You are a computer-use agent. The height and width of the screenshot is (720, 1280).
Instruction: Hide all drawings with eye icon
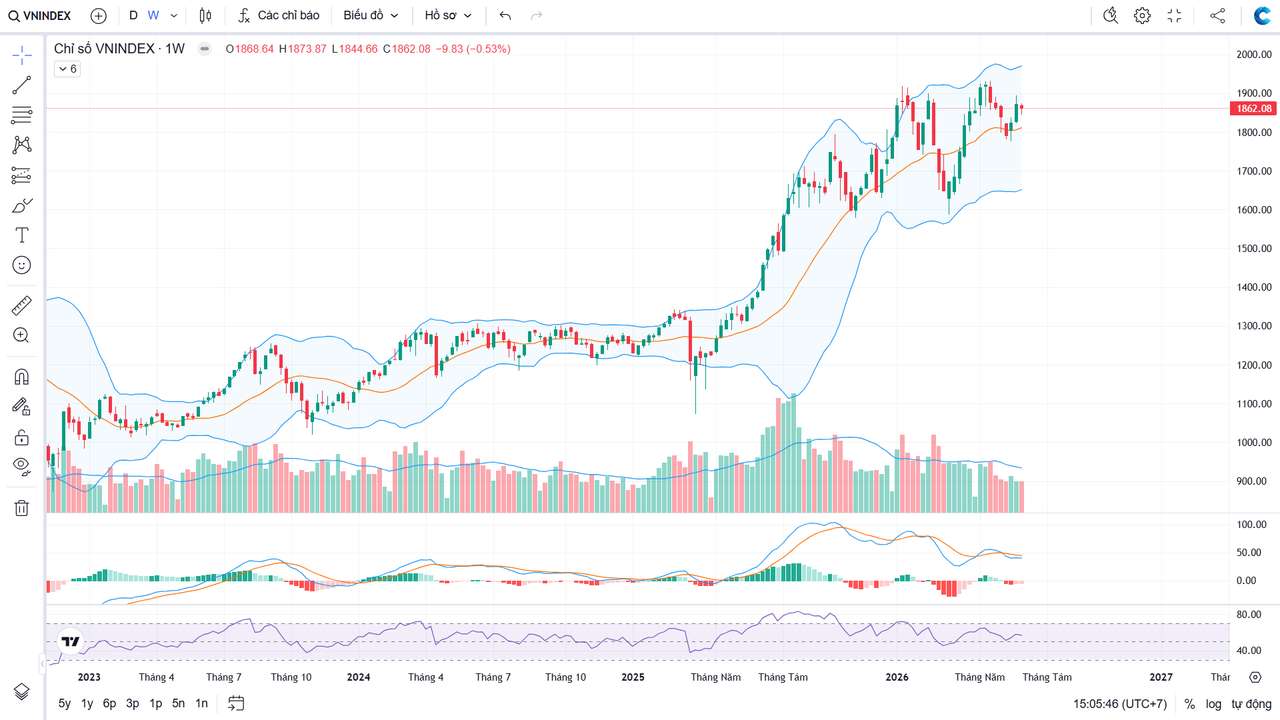coord(21,465)
